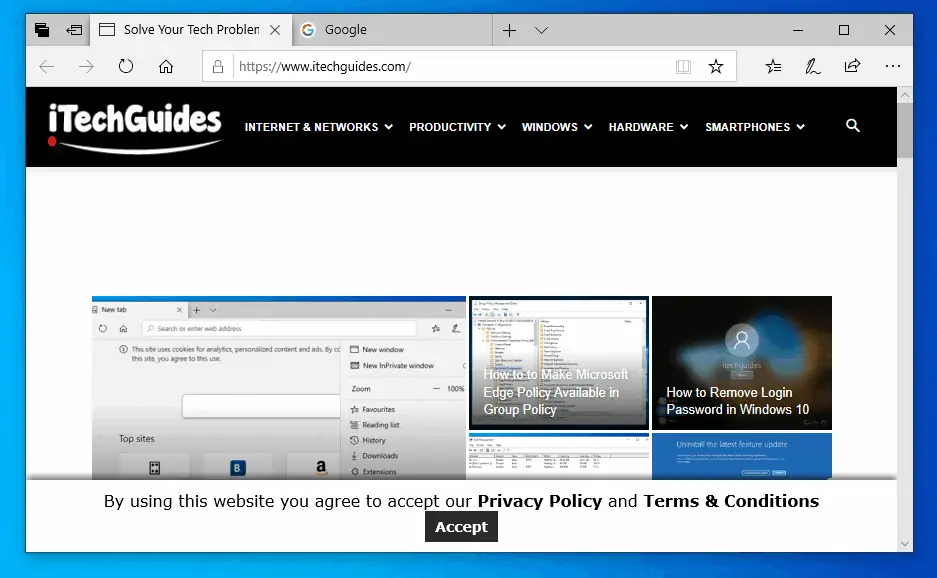Close the Solve Your Tech Problems tab

click(x=275, y=30)
